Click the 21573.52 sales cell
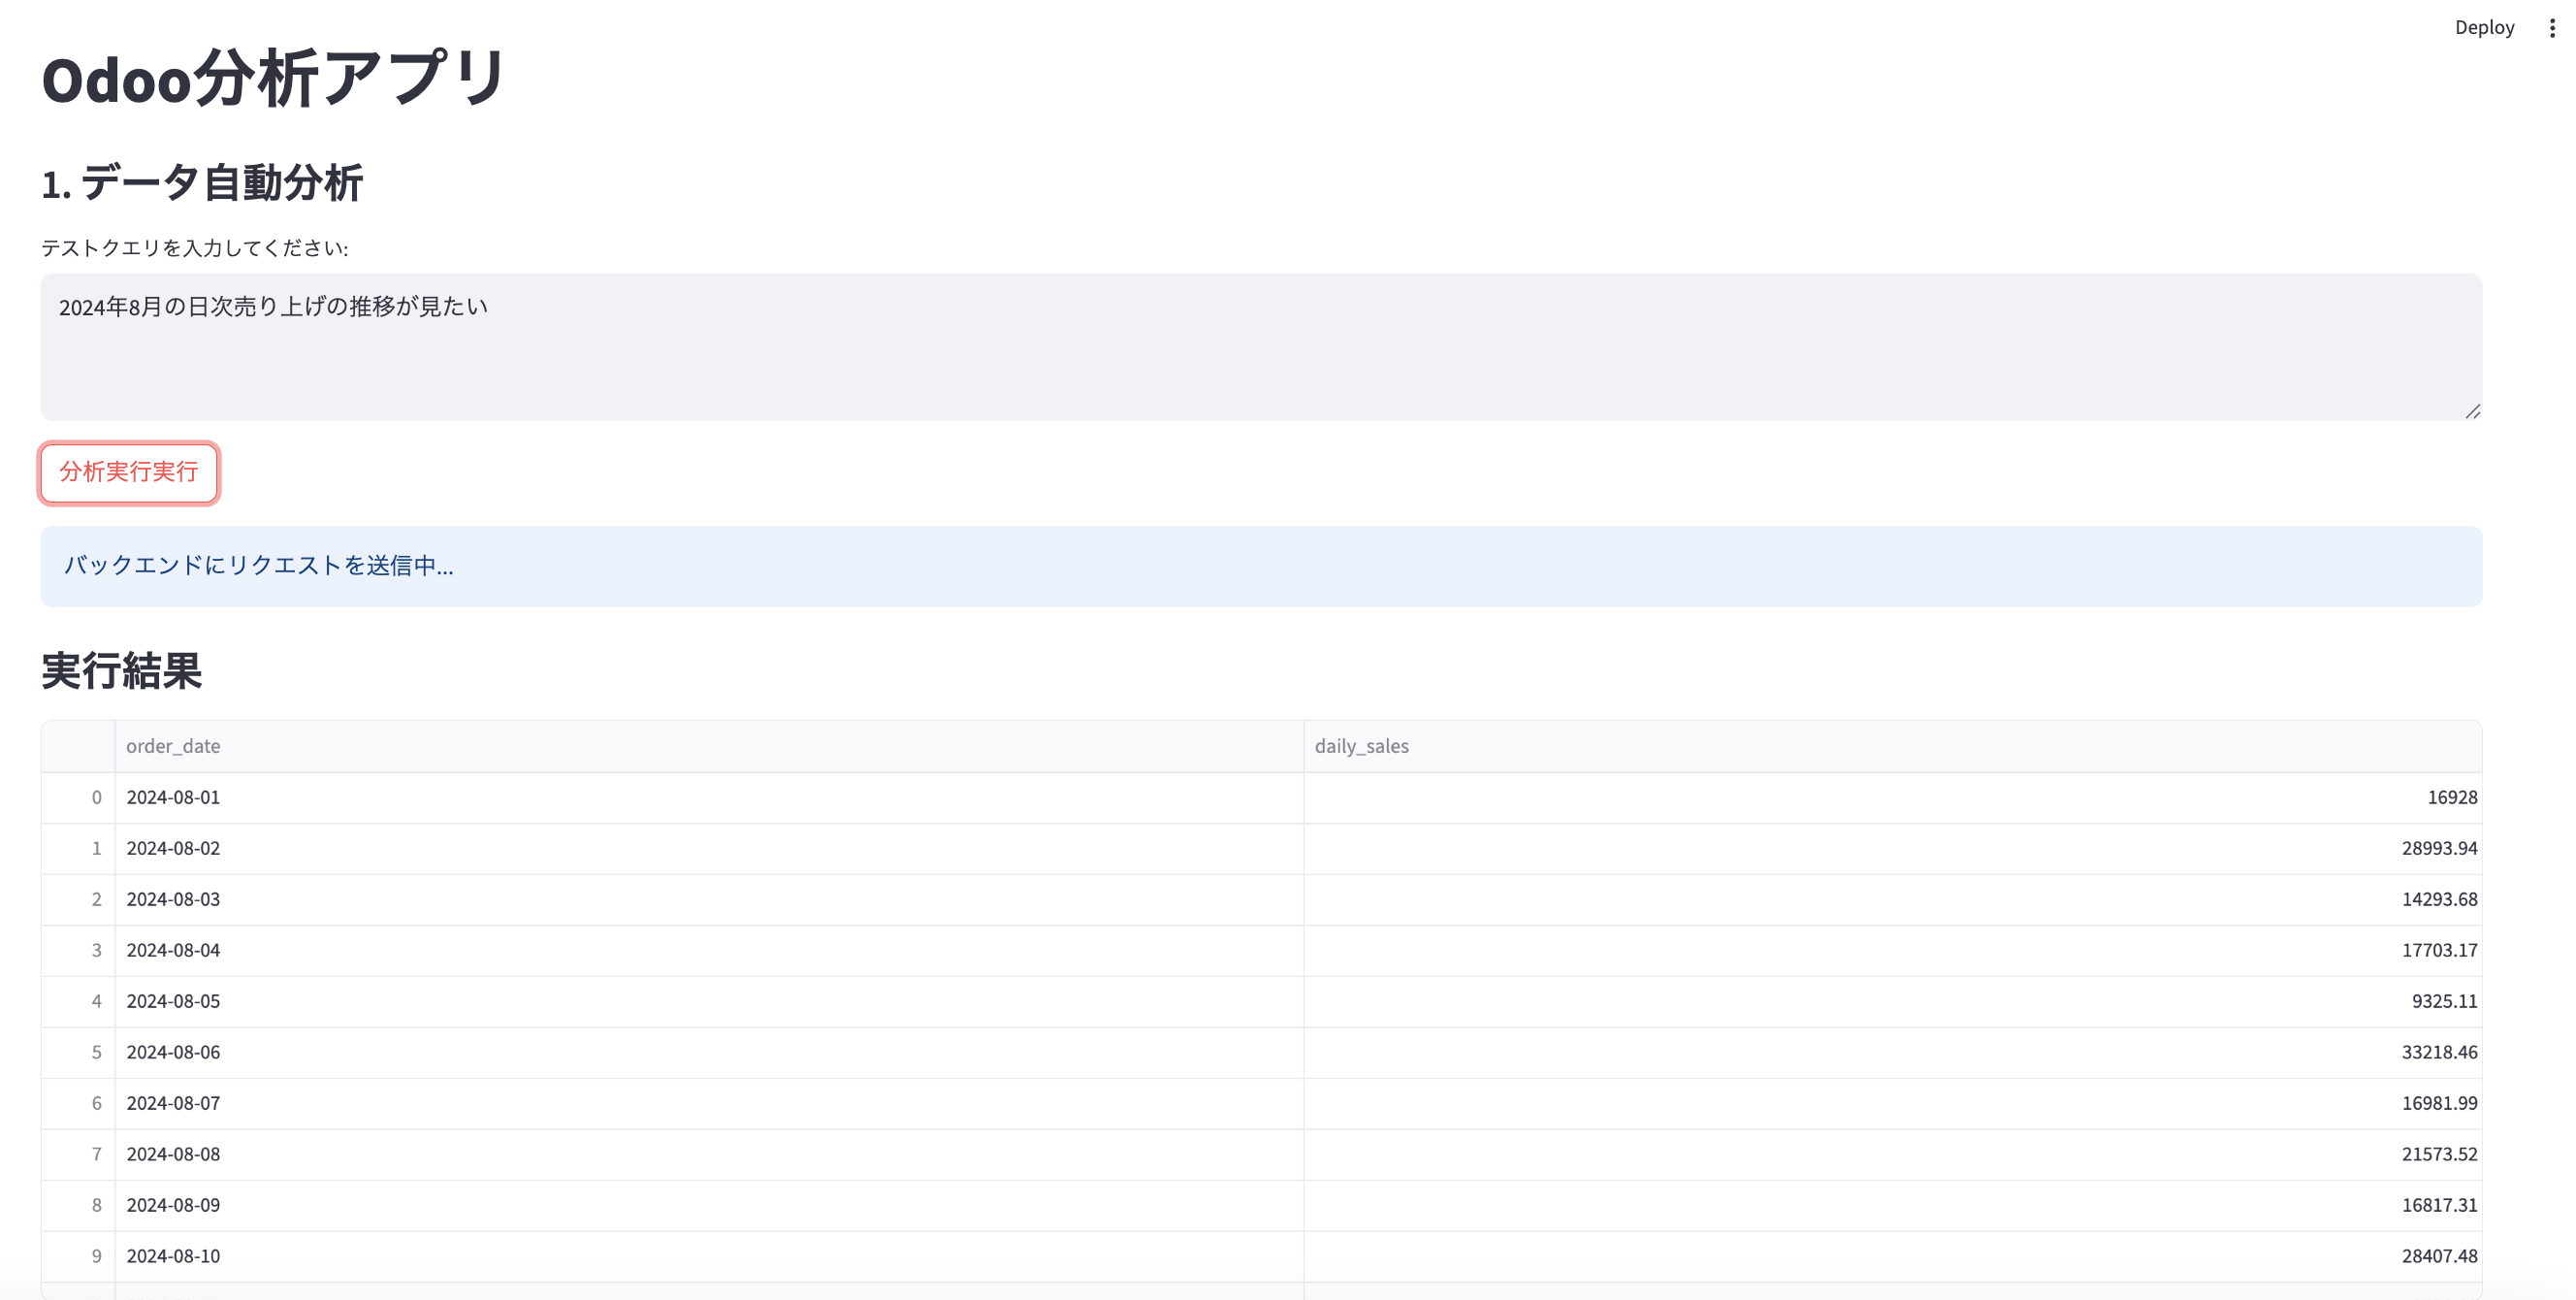 pyautogui.click(x=2438, y=1154)
